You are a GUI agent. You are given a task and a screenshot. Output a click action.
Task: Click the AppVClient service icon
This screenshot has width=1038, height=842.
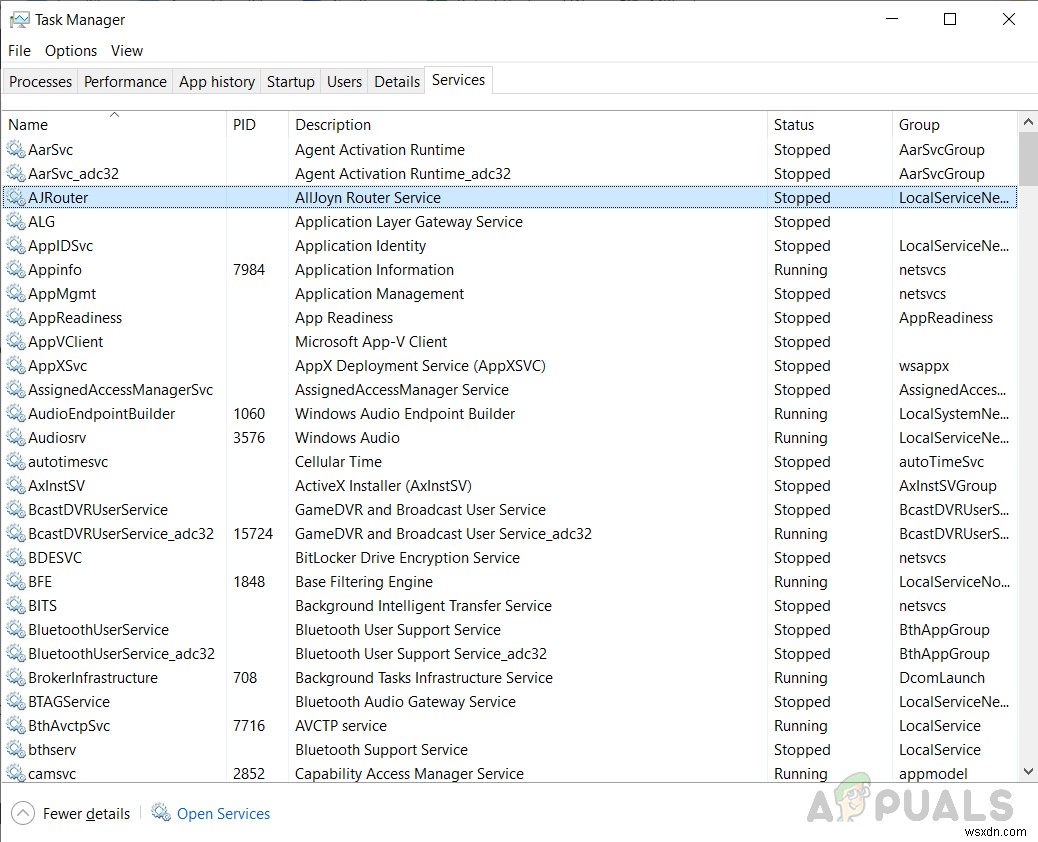[16, 341]
